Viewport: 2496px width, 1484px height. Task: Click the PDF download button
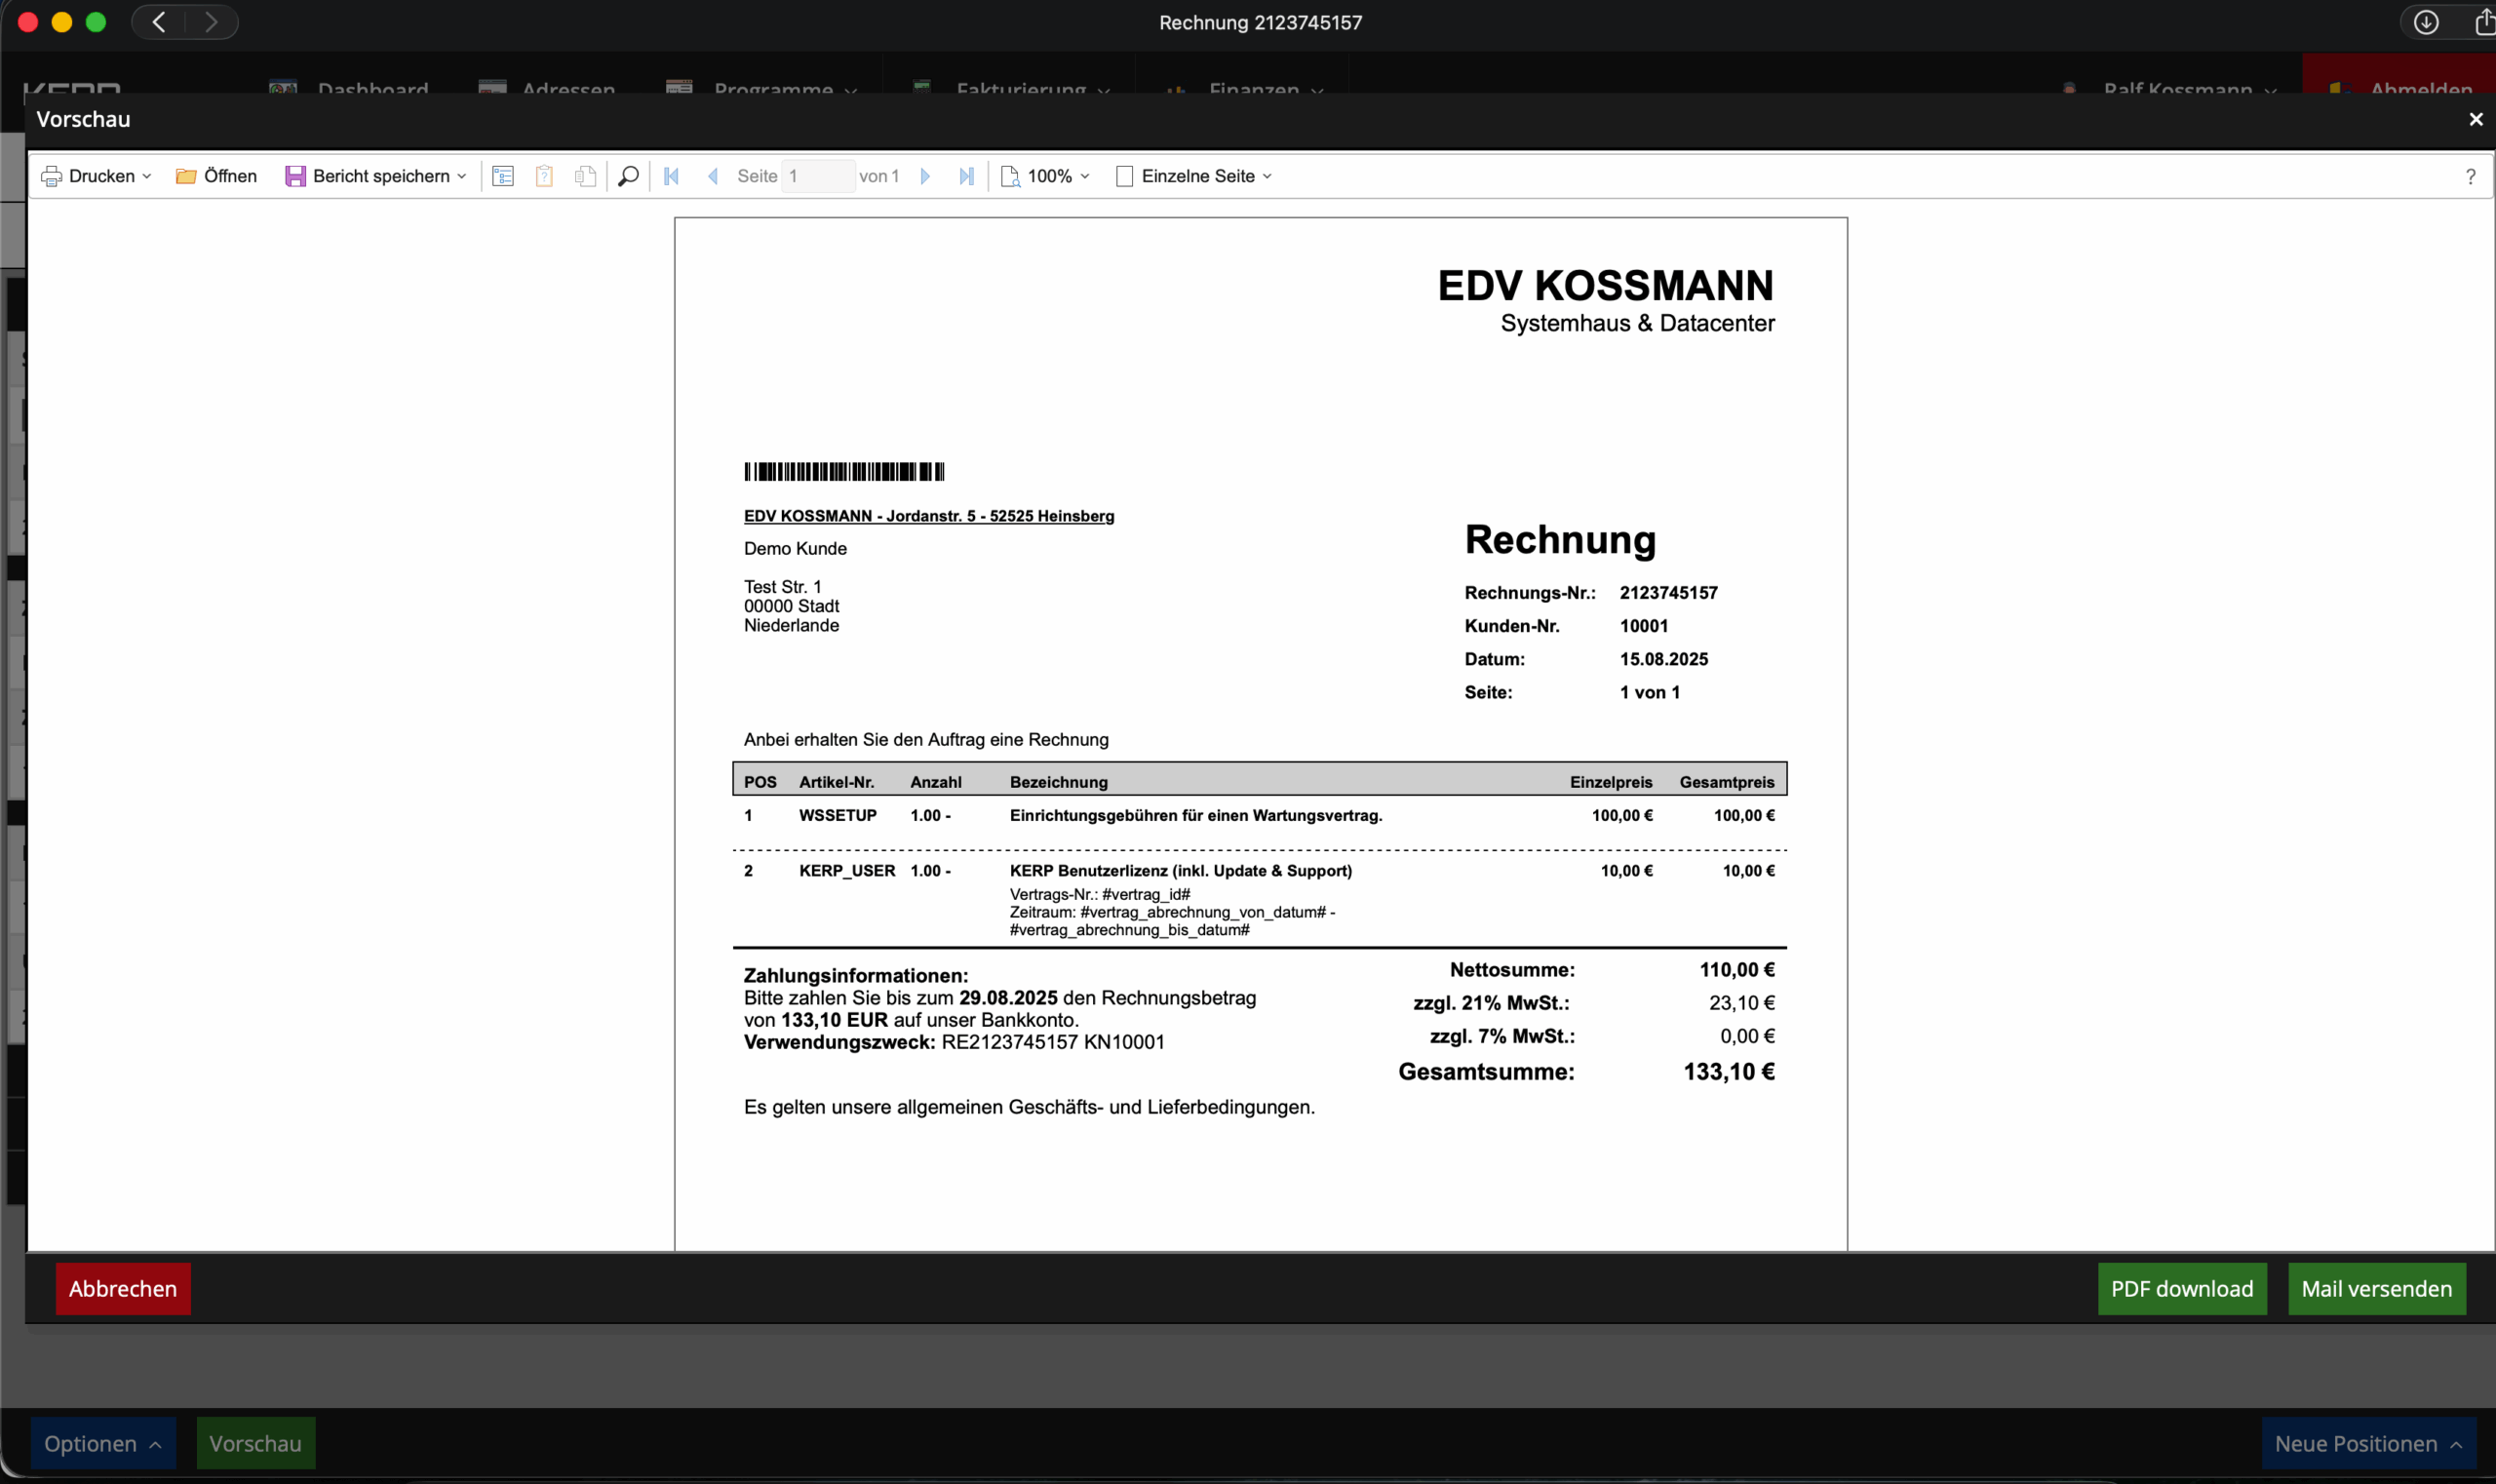pyautogui.click(x=2181, y=1288)
